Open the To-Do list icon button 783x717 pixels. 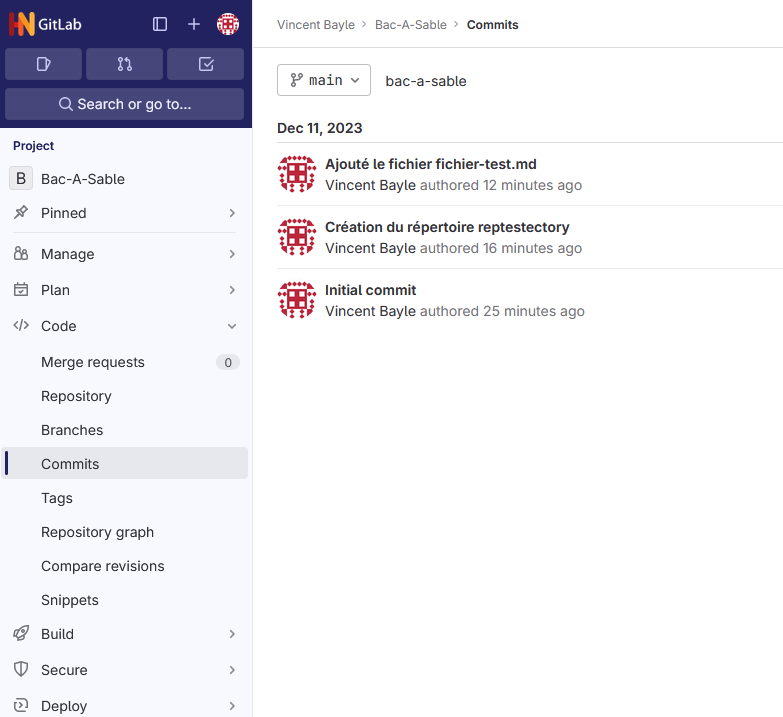[206, 64]
